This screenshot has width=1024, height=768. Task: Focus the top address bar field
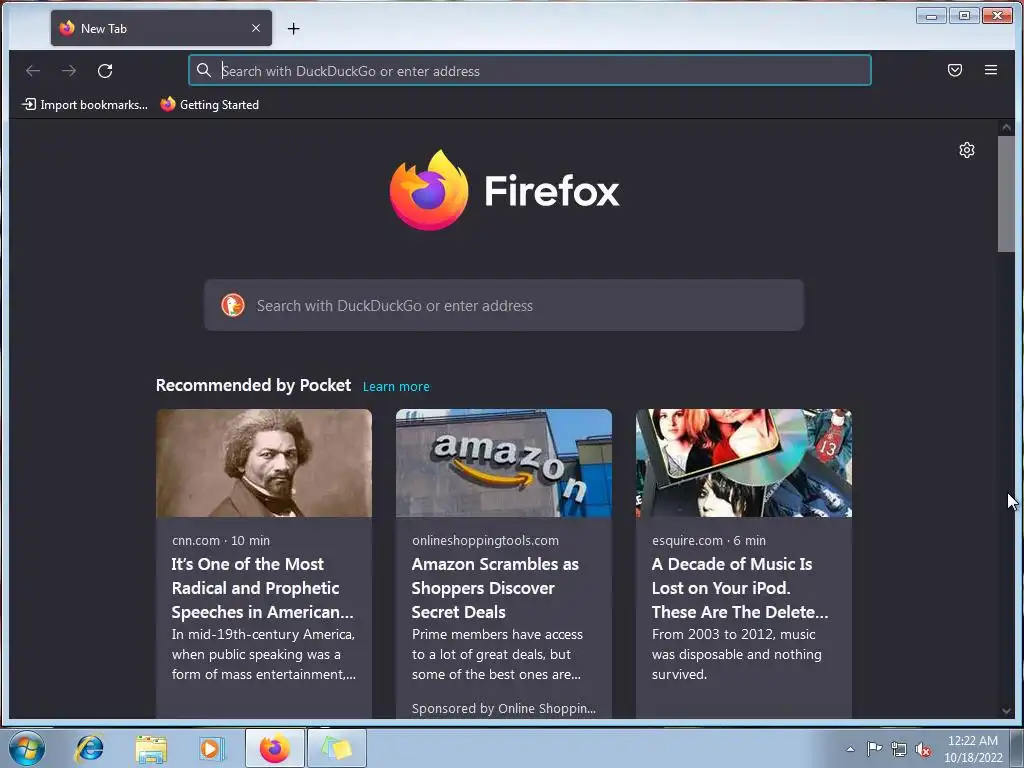[530, 70]
